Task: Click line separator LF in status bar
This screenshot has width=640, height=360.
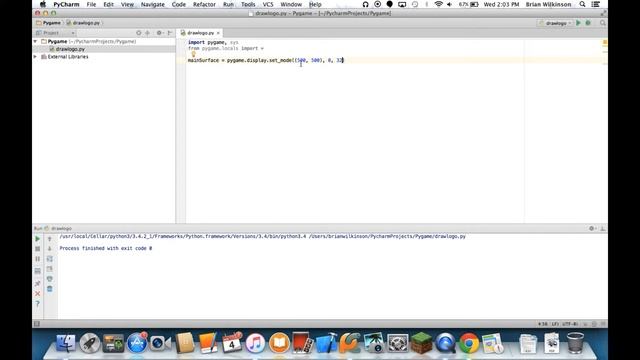Action: (555, 324)
